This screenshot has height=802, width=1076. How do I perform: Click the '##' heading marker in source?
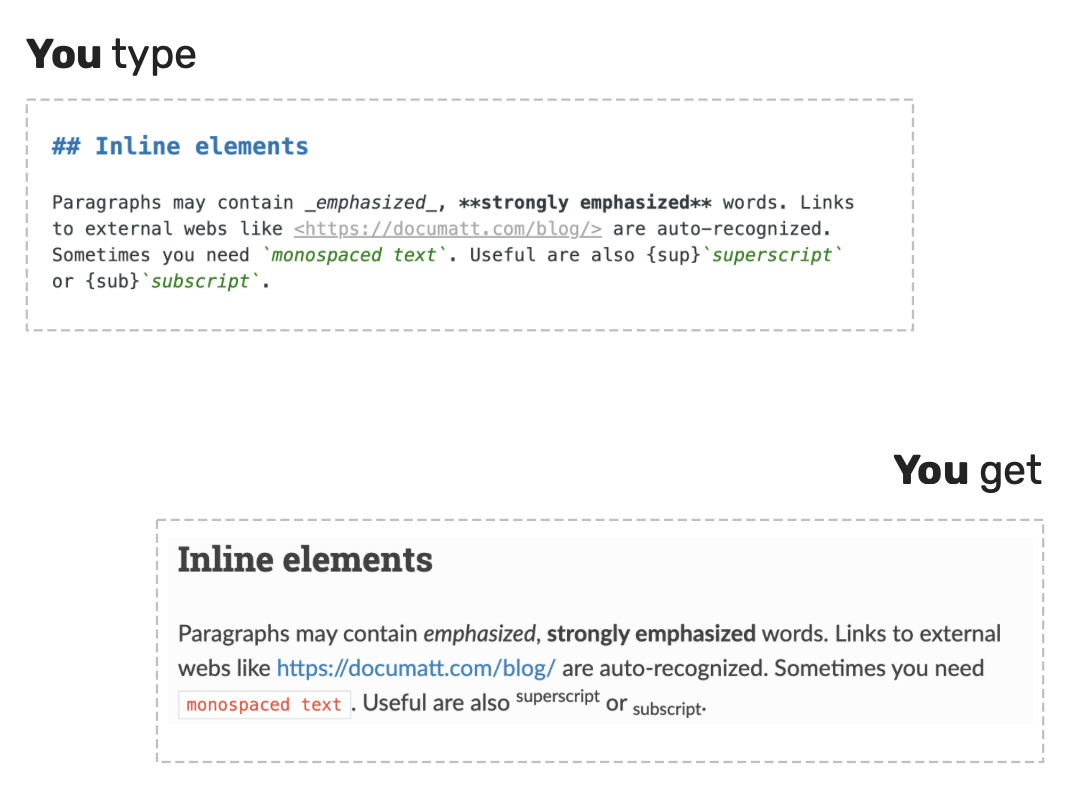tap(67, 146)
